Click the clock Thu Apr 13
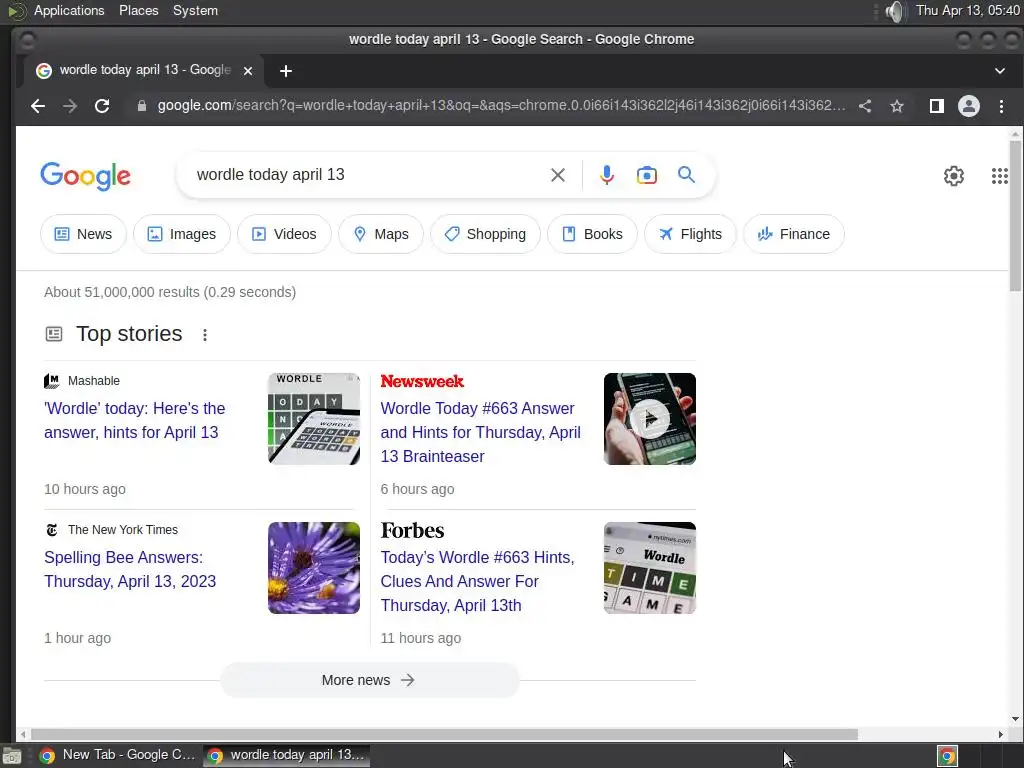Screen dimensions: 1024x768 point(968,10)
